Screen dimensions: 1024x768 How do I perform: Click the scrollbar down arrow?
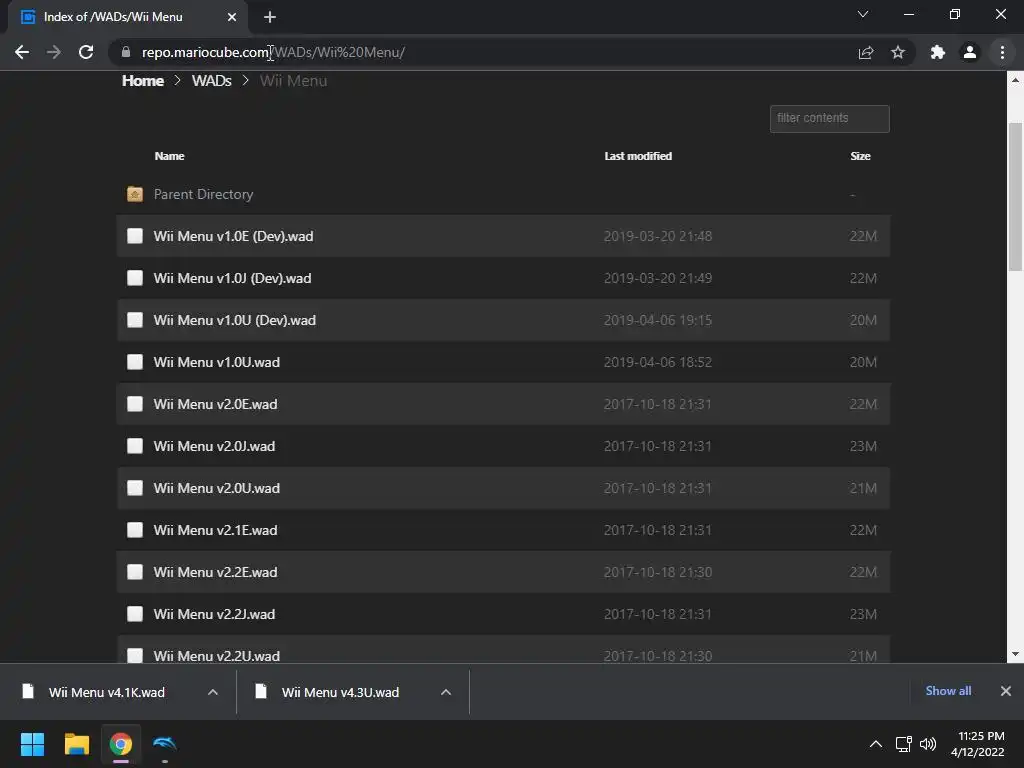[1015, 654]
